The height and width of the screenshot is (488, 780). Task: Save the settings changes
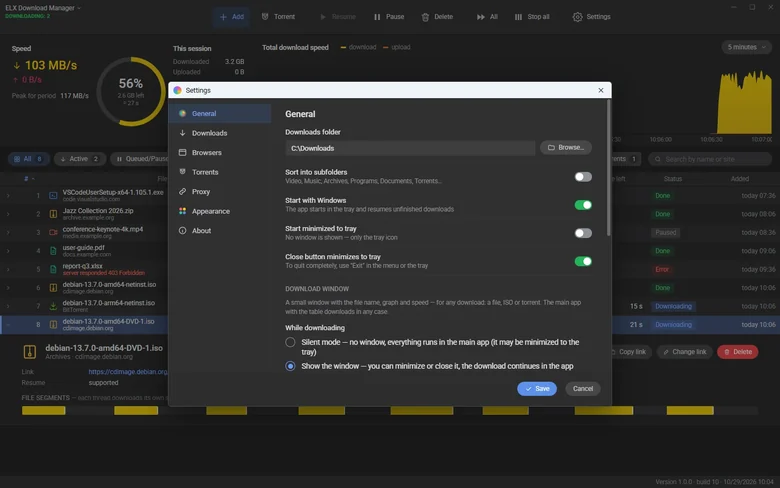(537, 389)
